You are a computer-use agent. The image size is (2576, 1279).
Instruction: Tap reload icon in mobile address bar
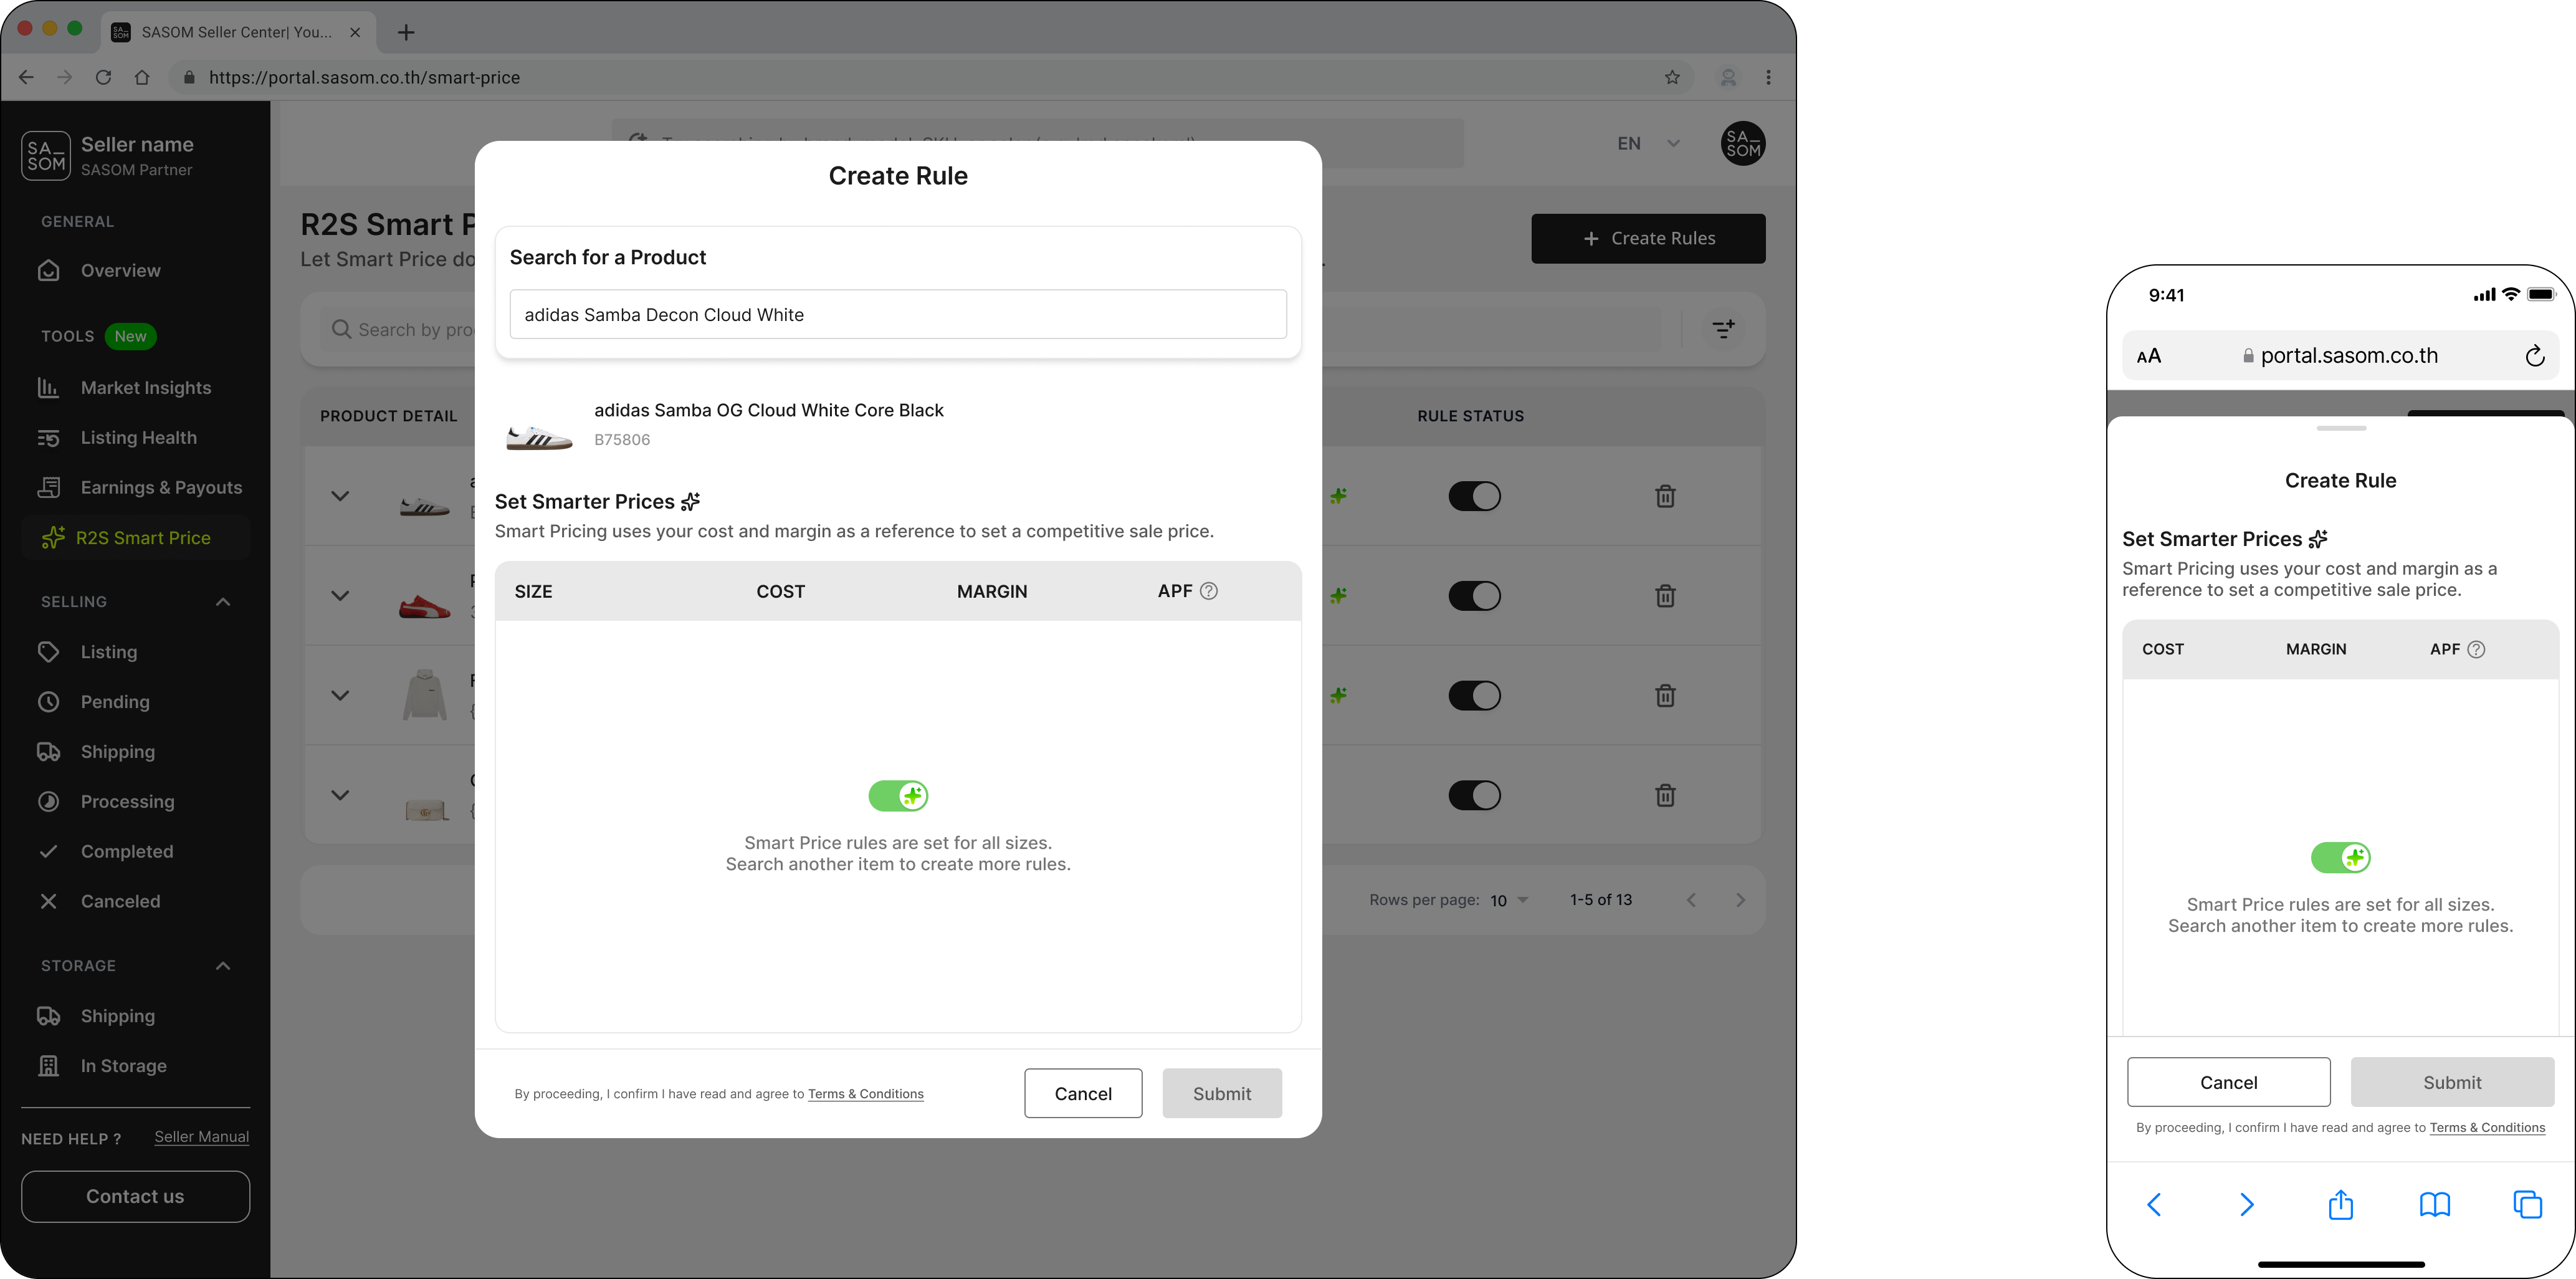tap(2534, 356)
